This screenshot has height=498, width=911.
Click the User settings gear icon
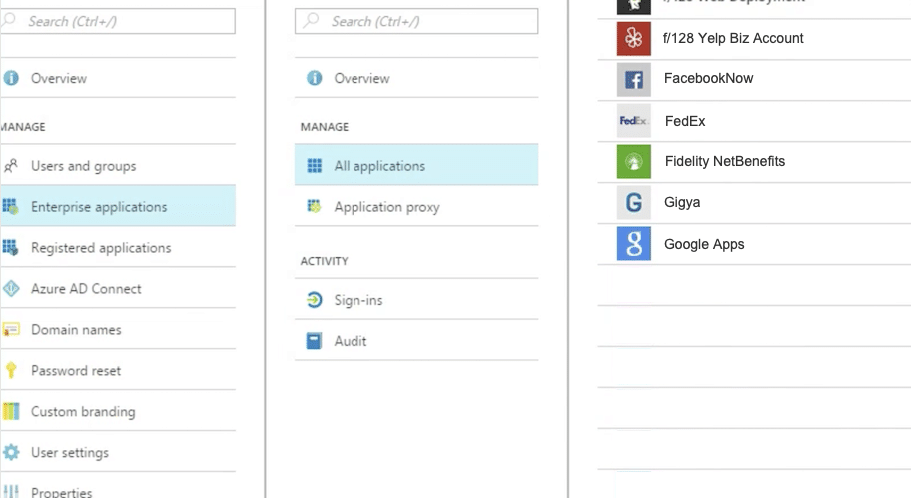click(x=10, y=452)
